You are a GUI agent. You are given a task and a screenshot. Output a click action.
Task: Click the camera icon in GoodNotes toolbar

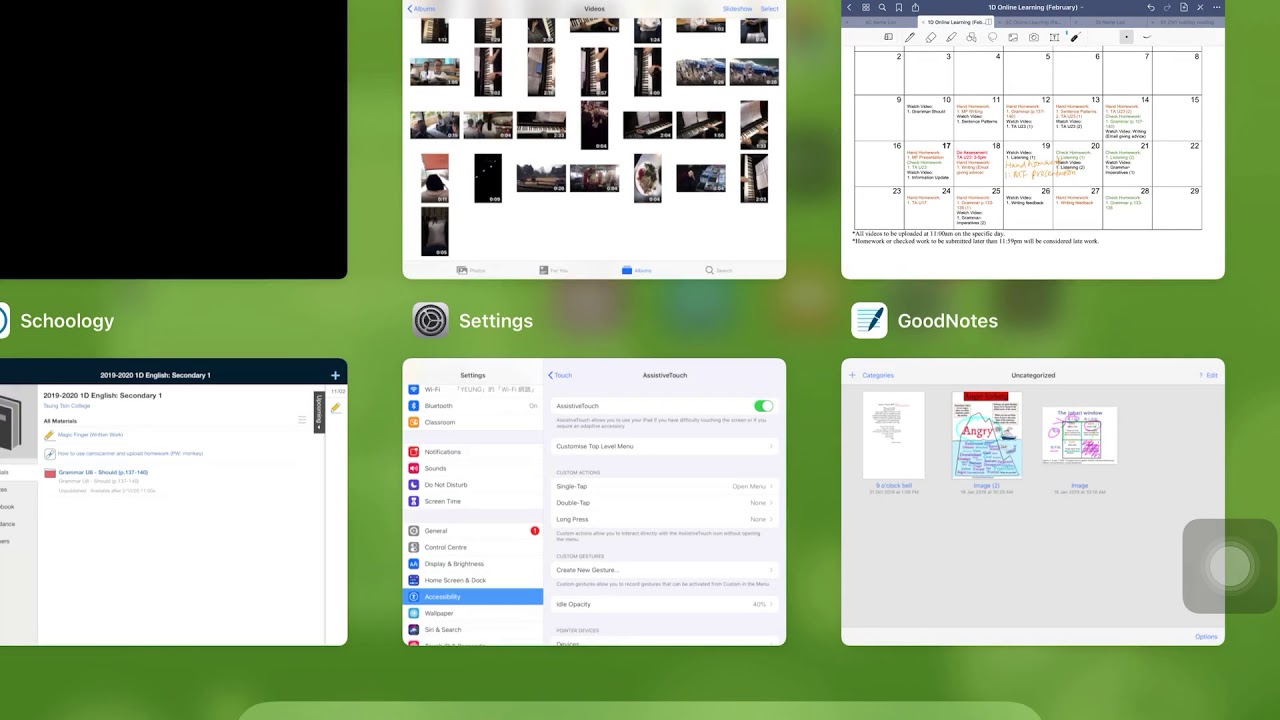(x=1033, y=37)
